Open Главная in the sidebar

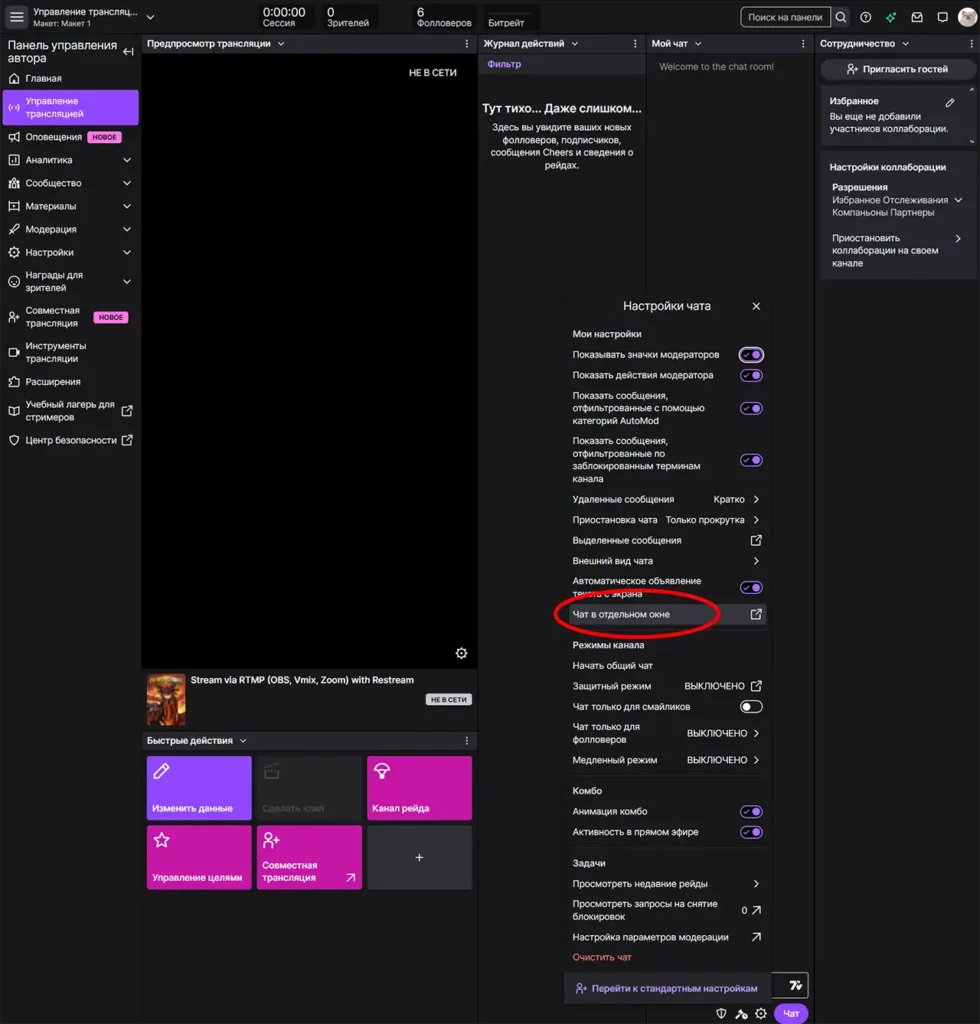click(x=43, y=78)
